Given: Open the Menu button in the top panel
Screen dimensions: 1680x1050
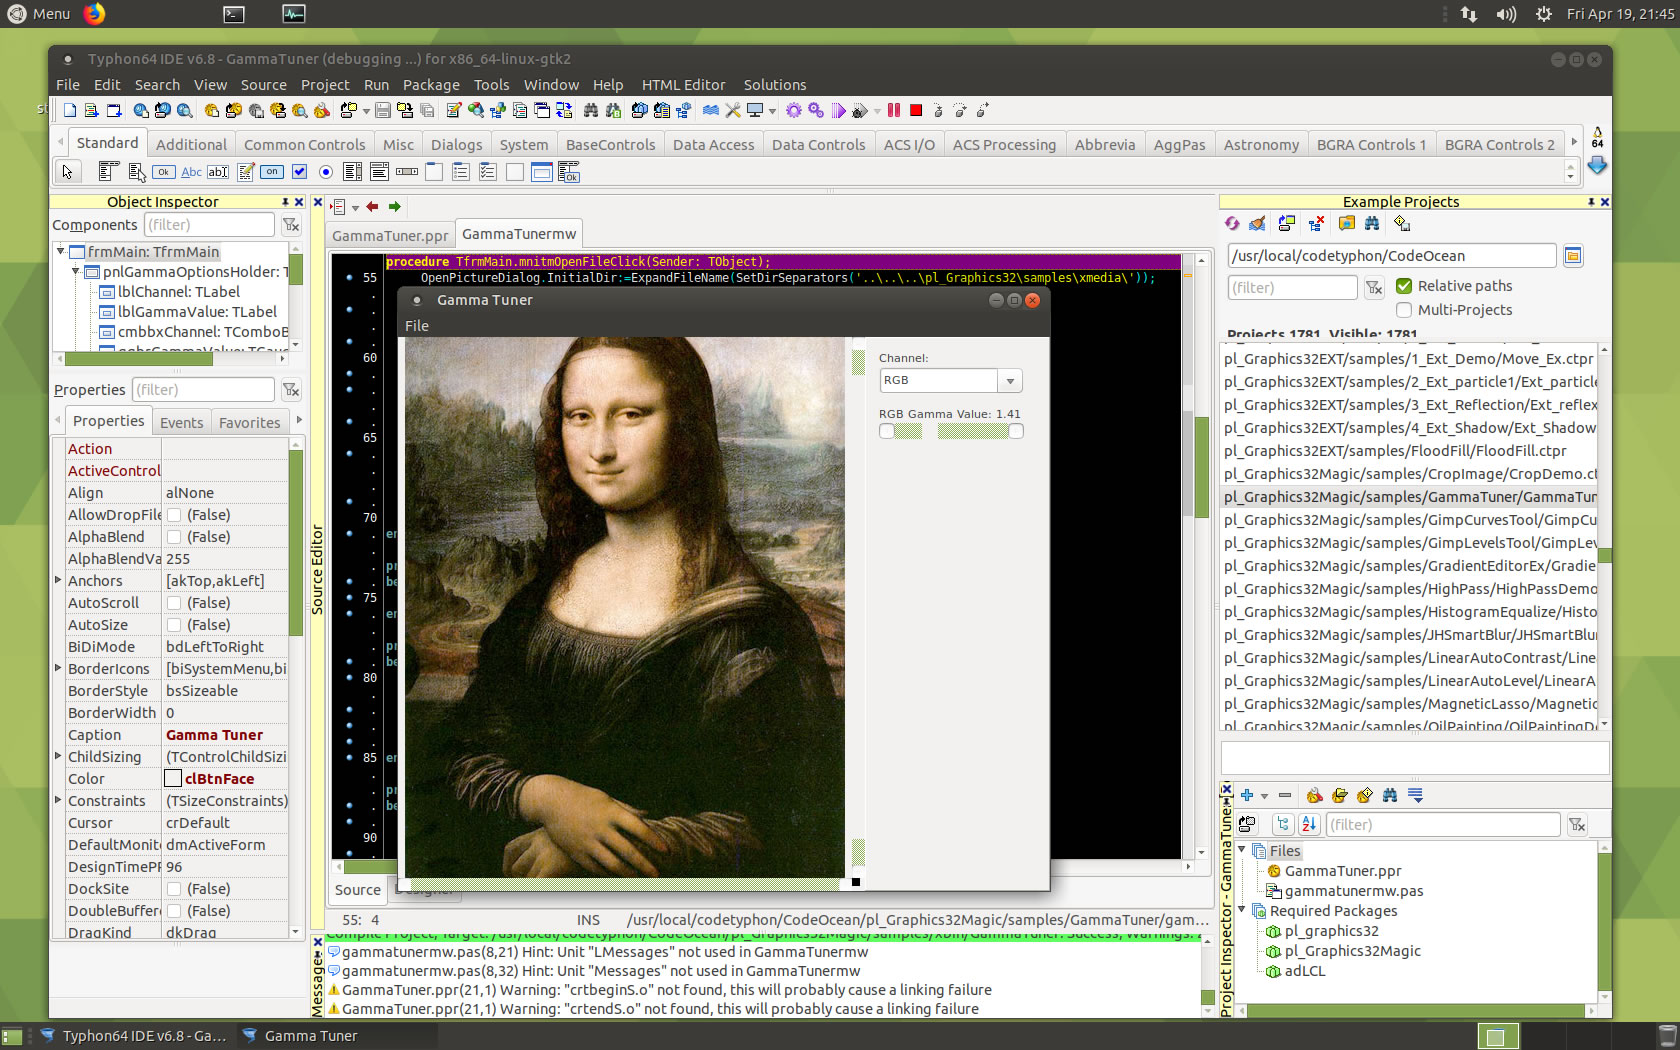Looking at the screenshot, I should point(38,14).
